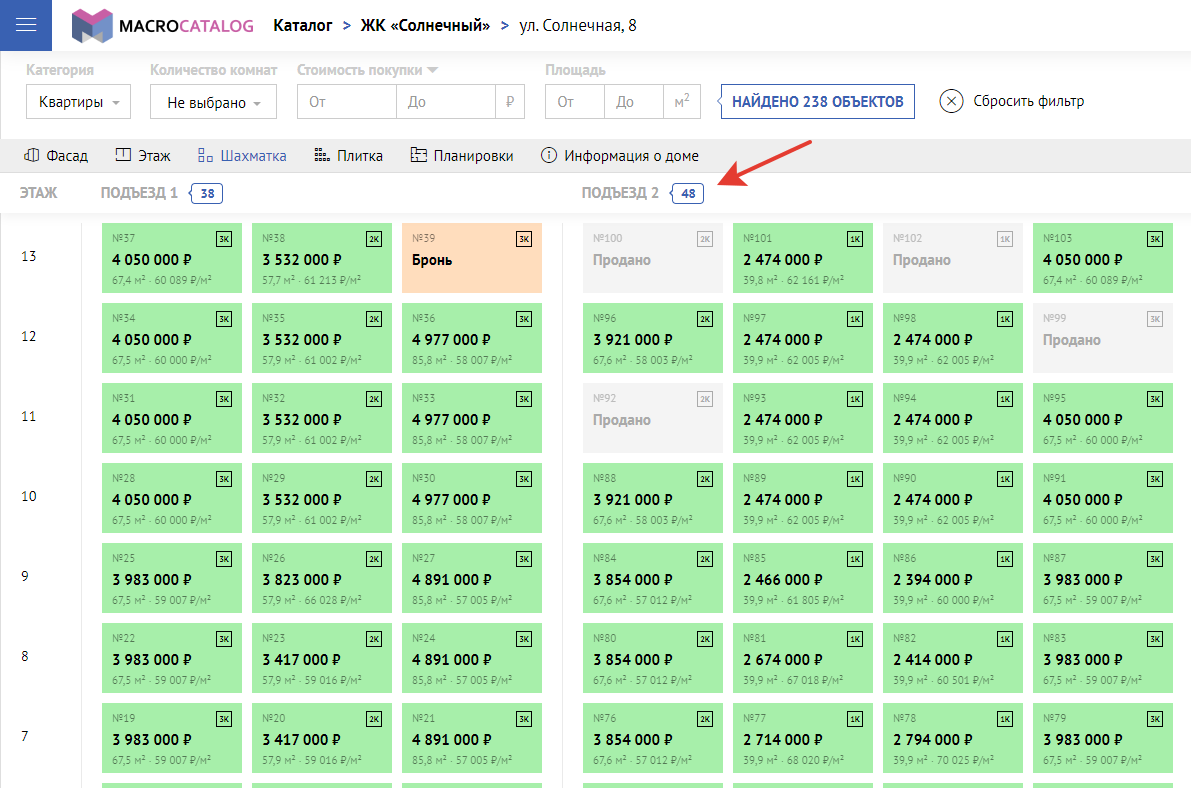Switch to Этаж view
The height and width of the screenshot is (788, 1191).
click(143, 156)
